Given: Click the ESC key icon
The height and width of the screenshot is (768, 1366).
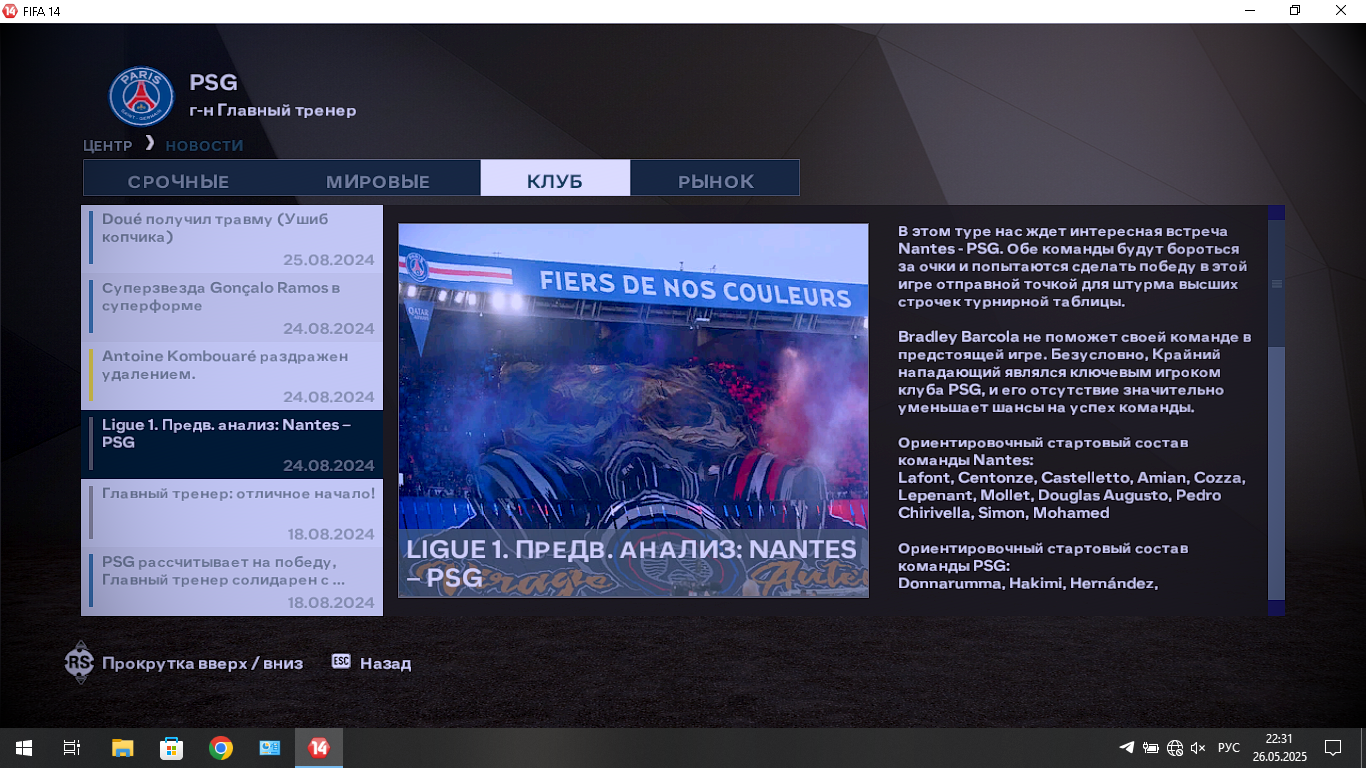Looking at the screenshot, I should (341, 662).
